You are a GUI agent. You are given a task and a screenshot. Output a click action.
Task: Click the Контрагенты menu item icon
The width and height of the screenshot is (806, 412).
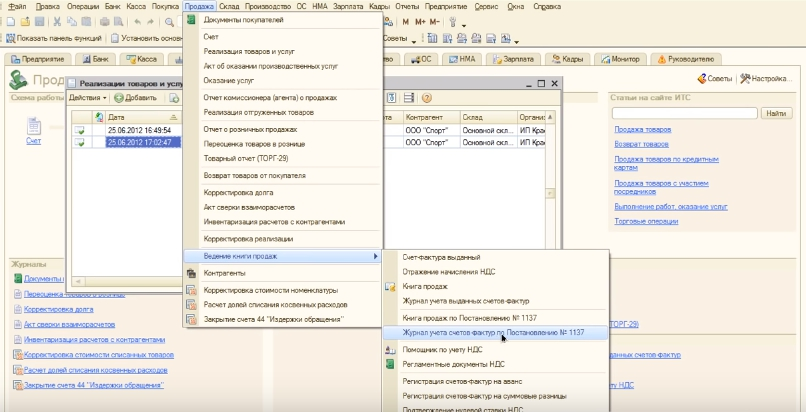(192, 273)
